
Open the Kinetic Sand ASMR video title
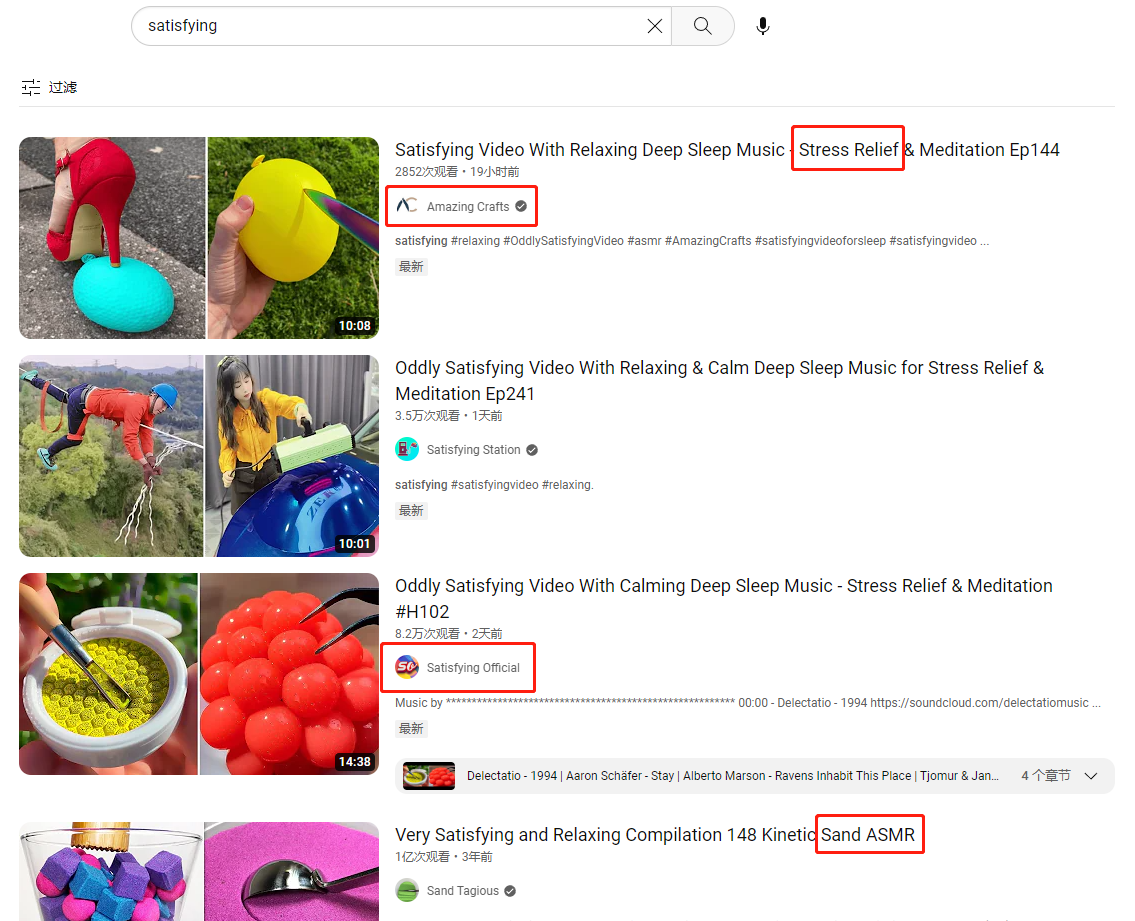pos(654,835)
